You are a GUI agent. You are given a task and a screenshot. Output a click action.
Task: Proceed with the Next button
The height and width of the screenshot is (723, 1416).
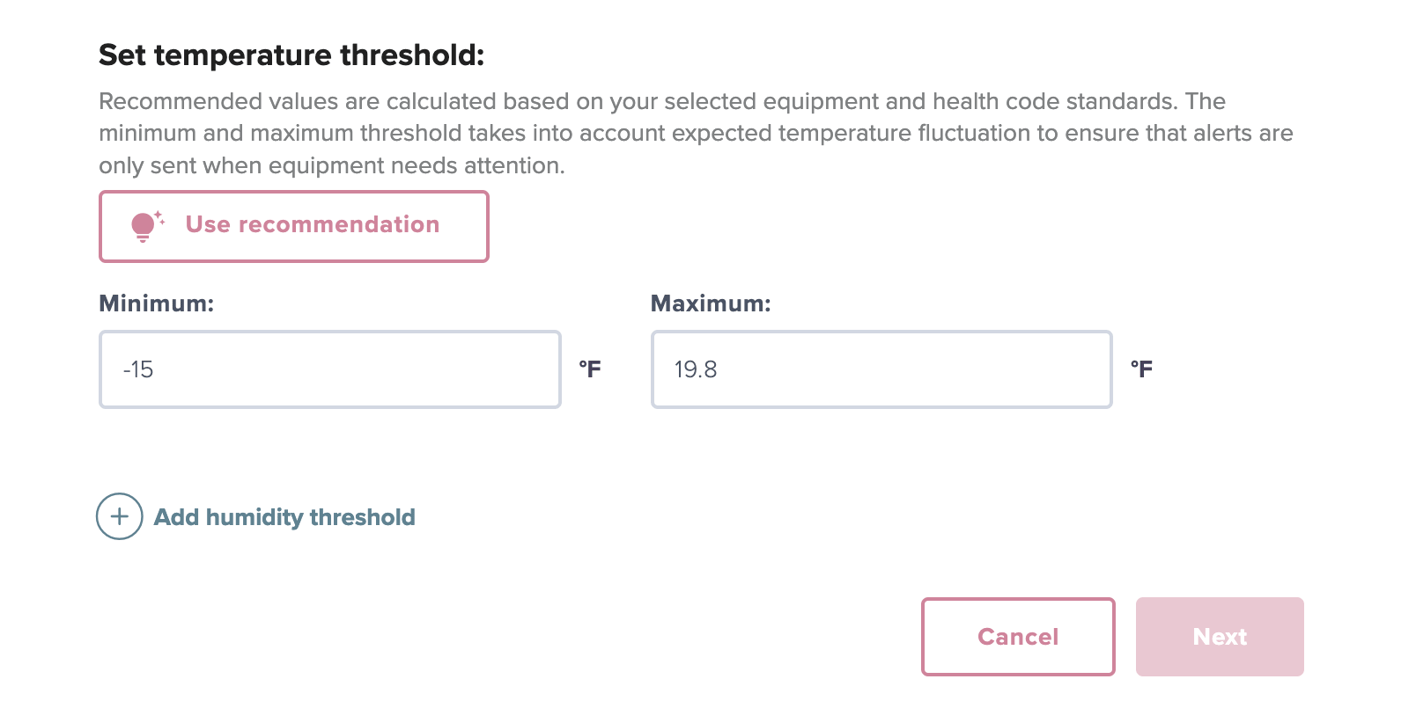(1219, 637)
